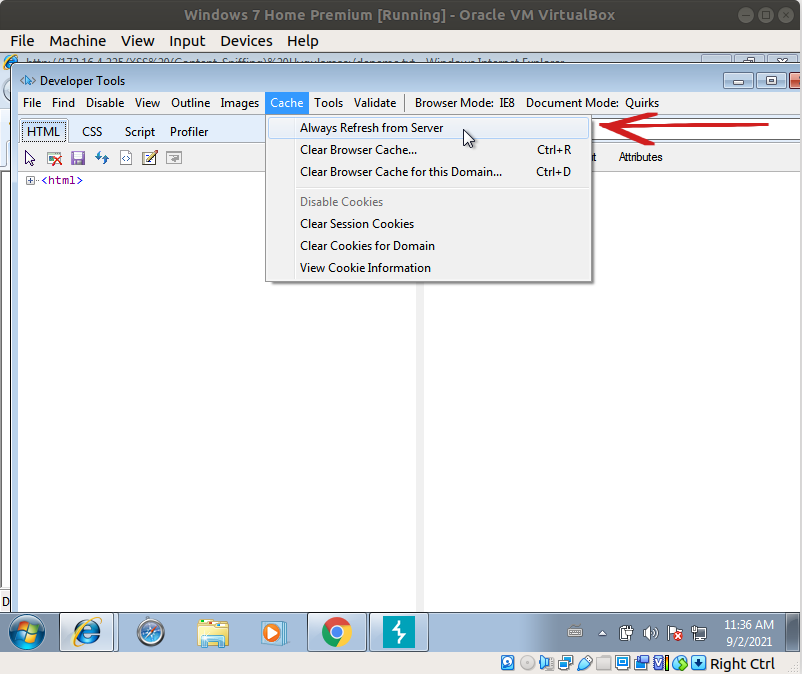The image size is (802, 674).
Task: Open the Validate menu
Action: click(375, 103)
